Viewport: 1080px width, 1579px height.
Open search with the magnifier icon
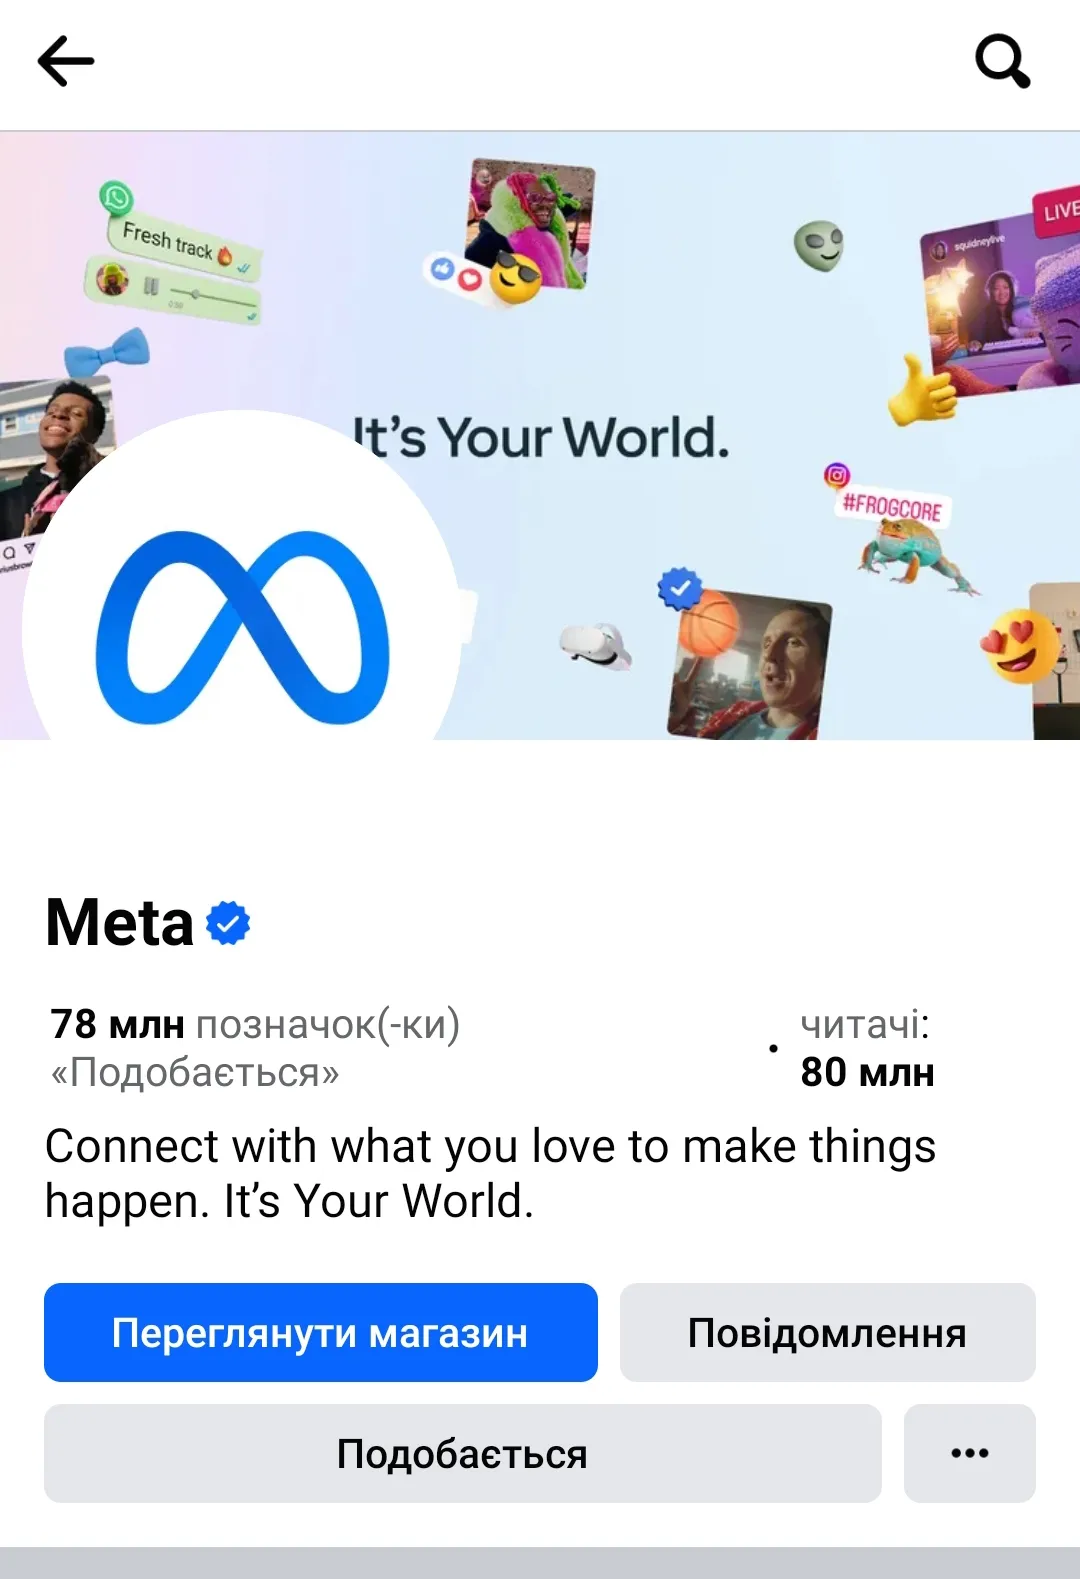[x=1003, y=61]
